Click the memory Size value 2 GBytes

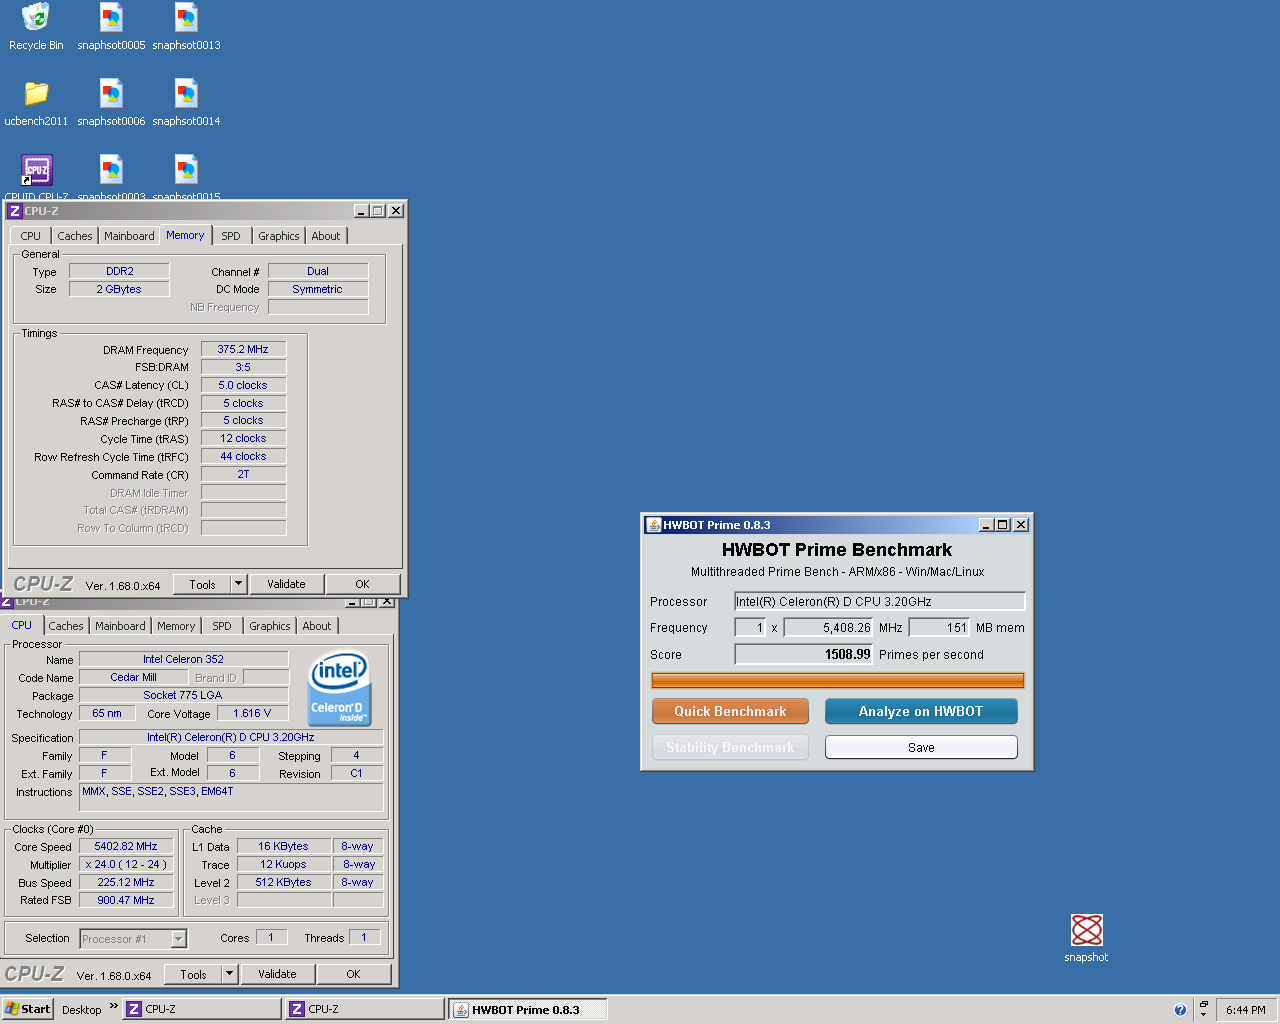[x=119, y=289]
